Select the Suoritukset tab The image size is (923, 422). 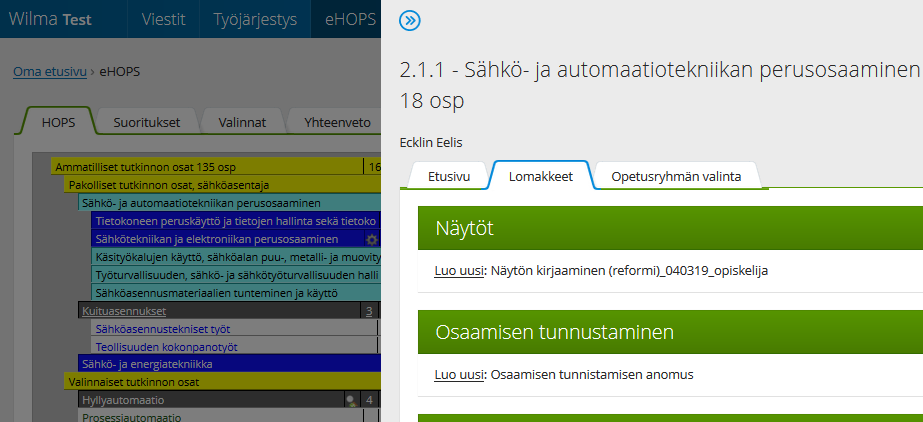[146, 122]
